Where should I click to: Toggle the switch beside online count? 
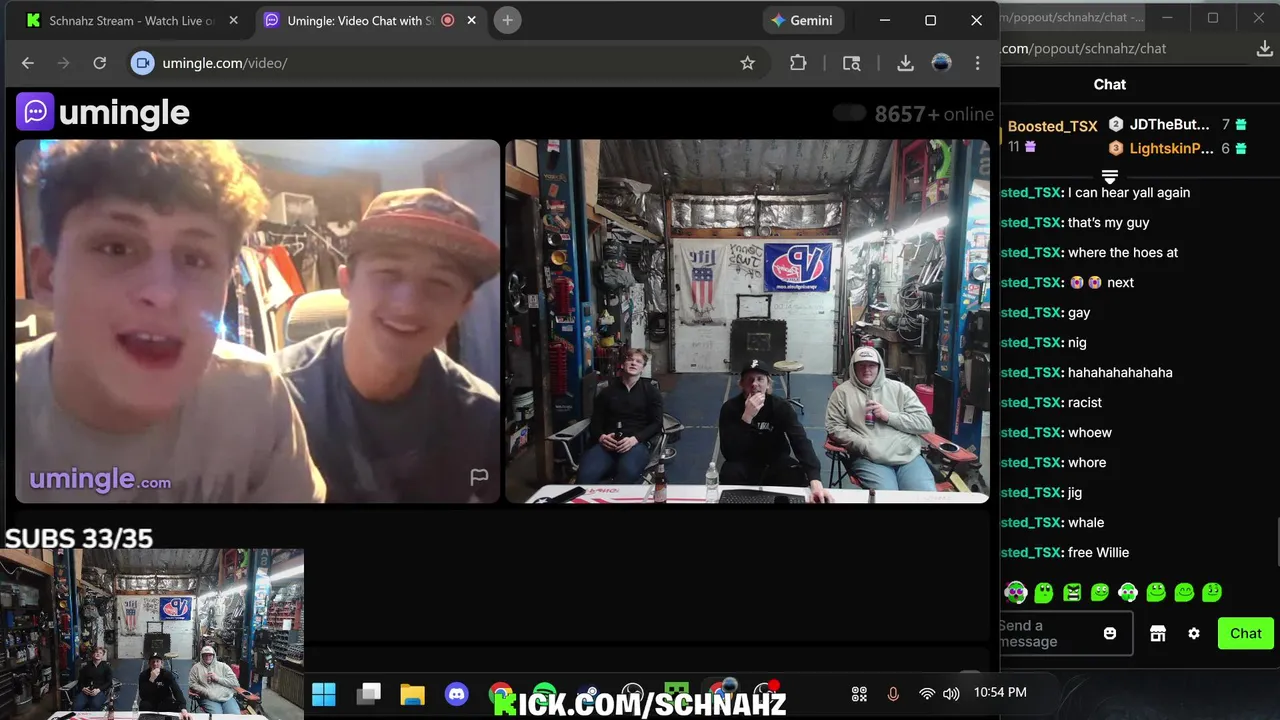coord(849,113)
